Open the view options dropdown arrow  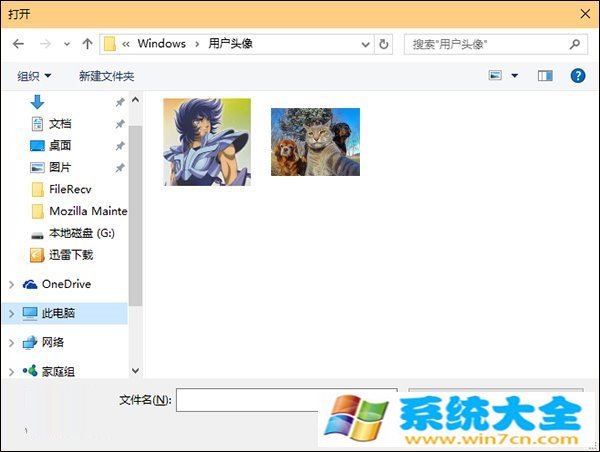point(515,76)
